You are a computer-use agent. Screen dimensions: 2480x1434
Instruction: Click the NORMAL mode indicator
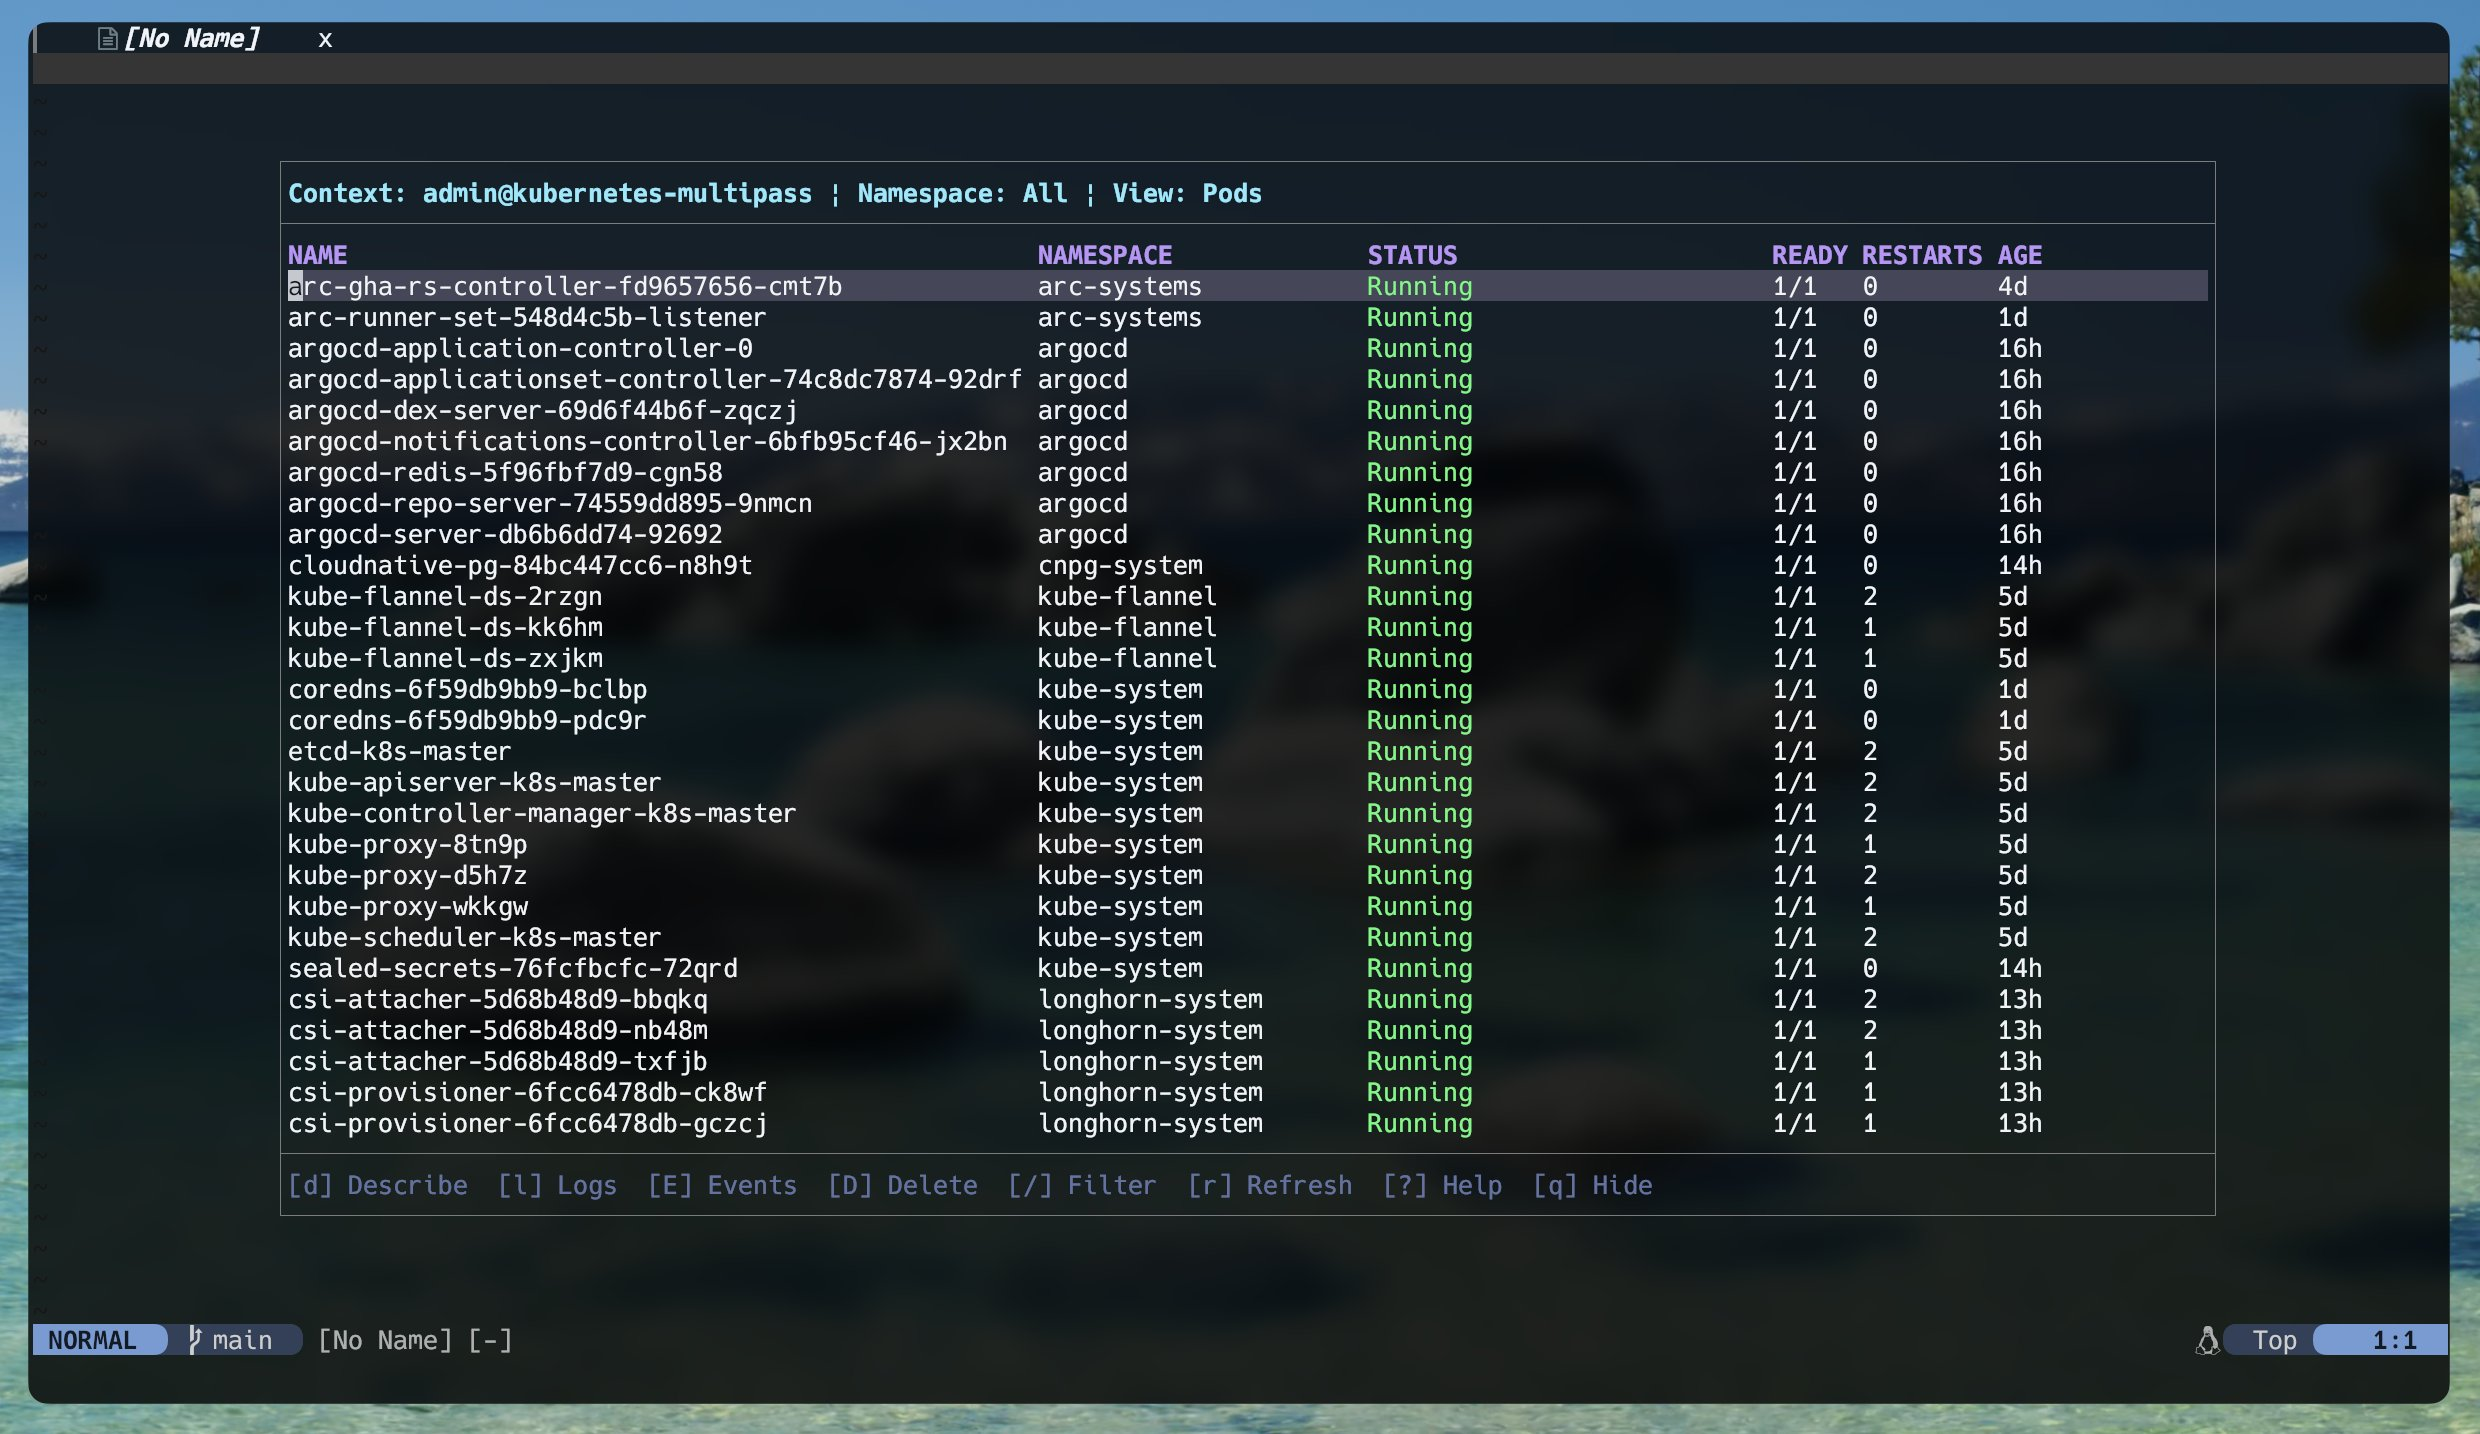tap(93, 1340)
